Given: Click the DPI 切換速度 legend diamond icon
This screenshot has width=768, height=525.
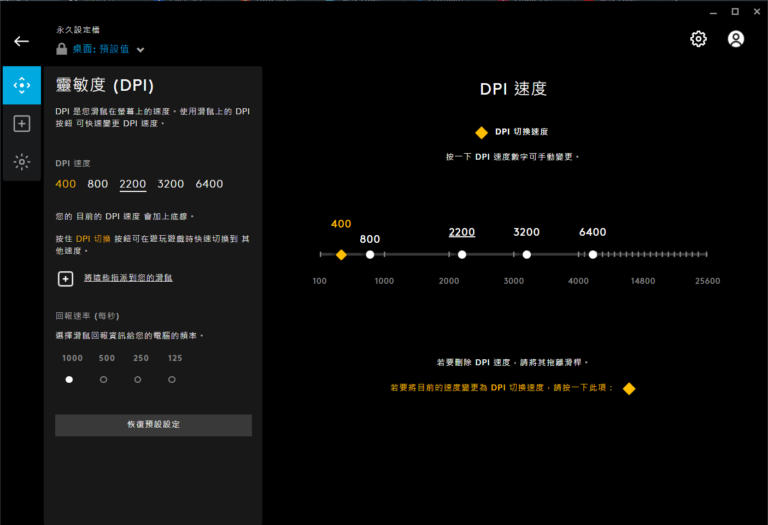Looking at the screenshot, I should (481, 133).
